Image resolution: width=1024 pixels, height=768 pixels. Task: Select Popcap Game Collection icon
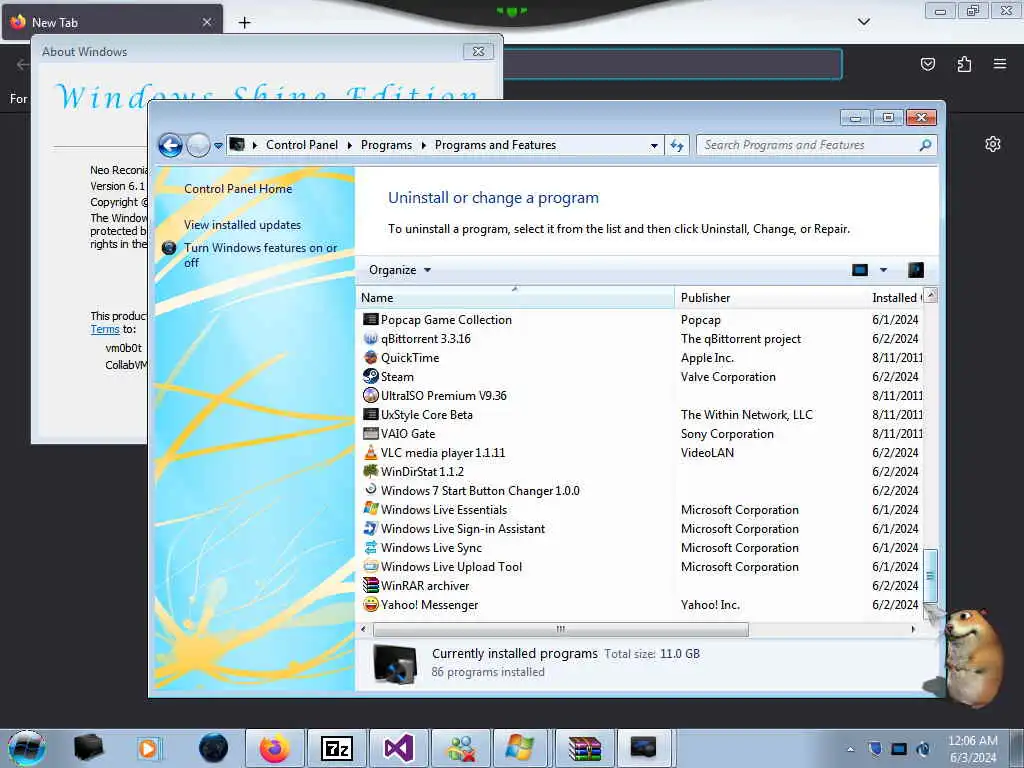tap(370, 319)
